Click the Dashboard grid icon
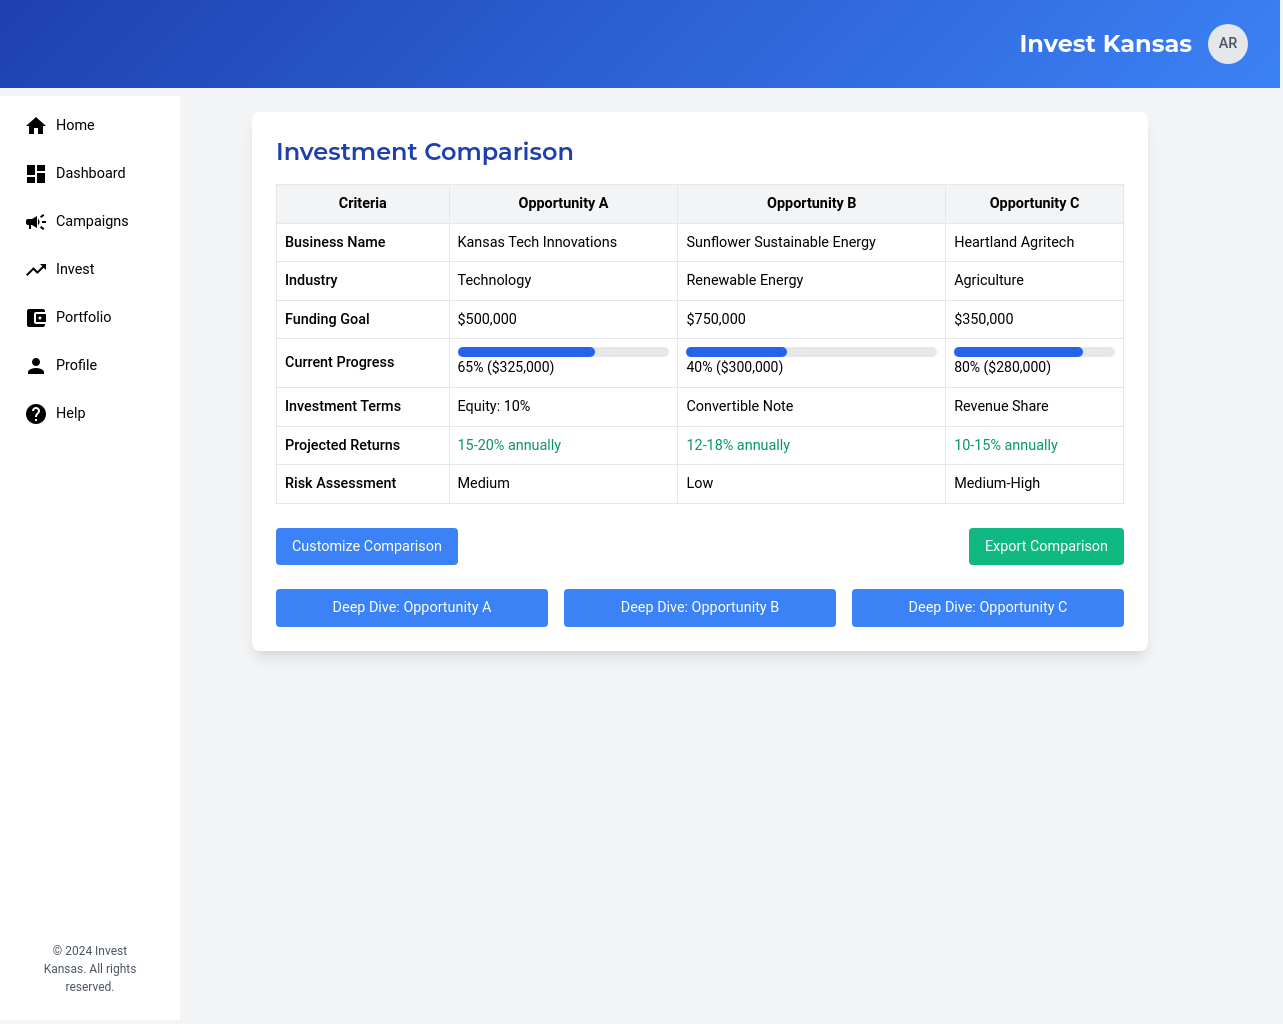This screenshot has height=1024, width=1283. coord(36,173)
